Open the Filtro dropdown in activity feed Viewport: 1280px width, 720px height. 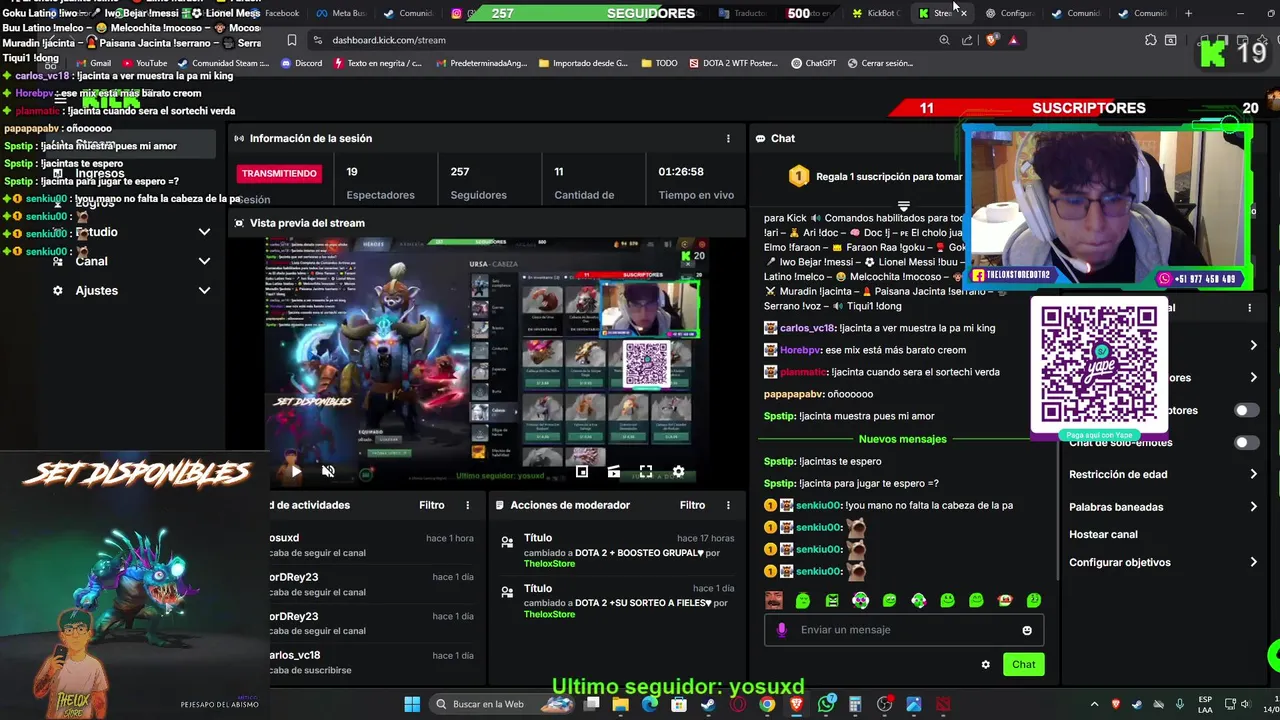click(431, 505)
